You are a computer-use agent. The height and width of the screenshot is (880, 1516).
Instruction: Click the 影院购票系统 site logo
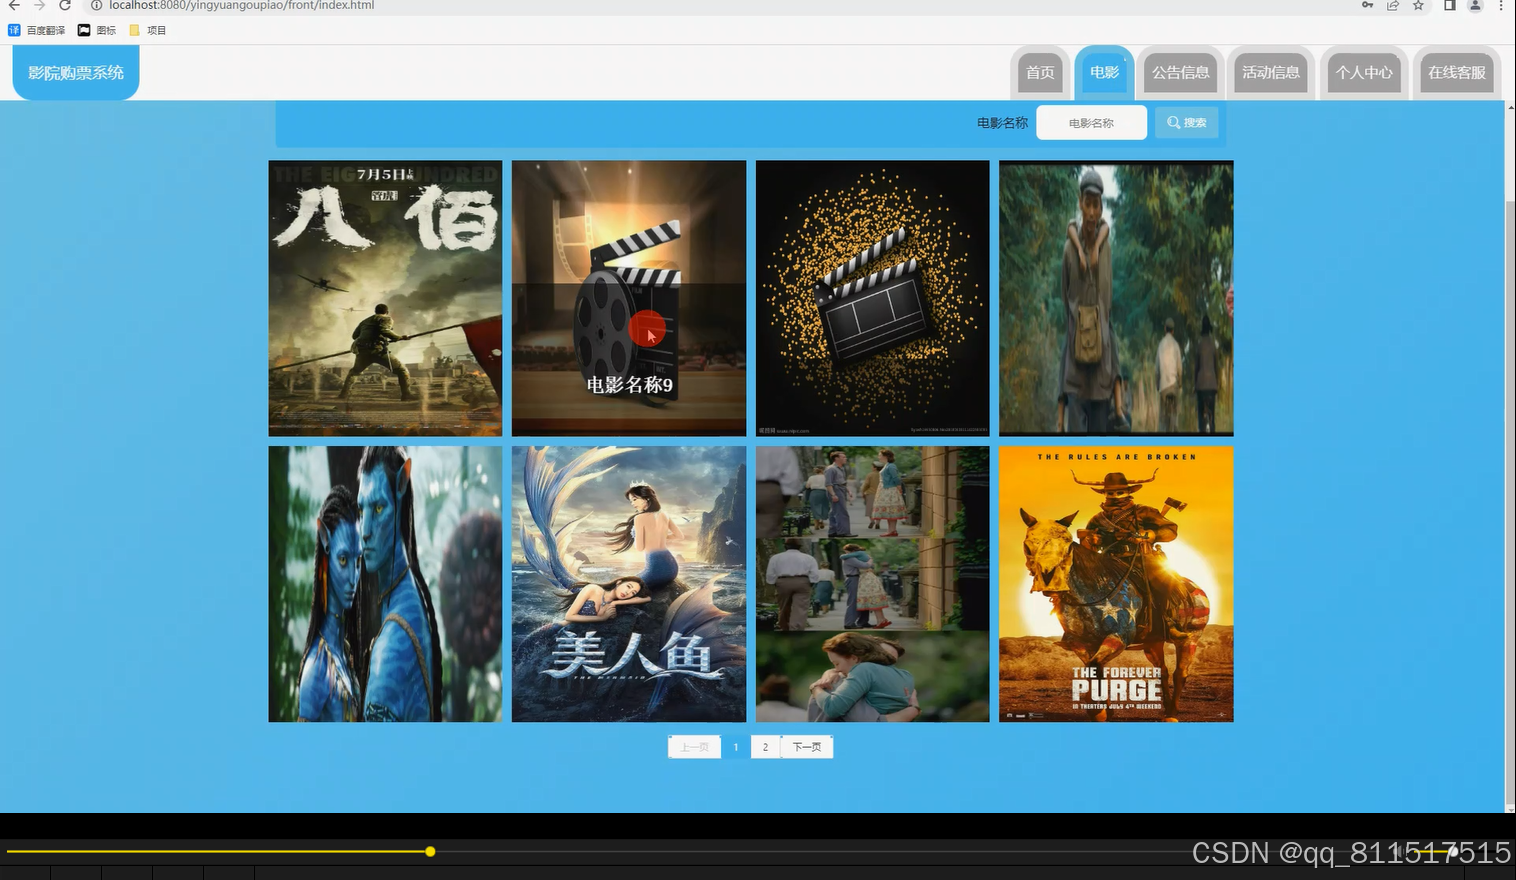(x=76, y=72)
